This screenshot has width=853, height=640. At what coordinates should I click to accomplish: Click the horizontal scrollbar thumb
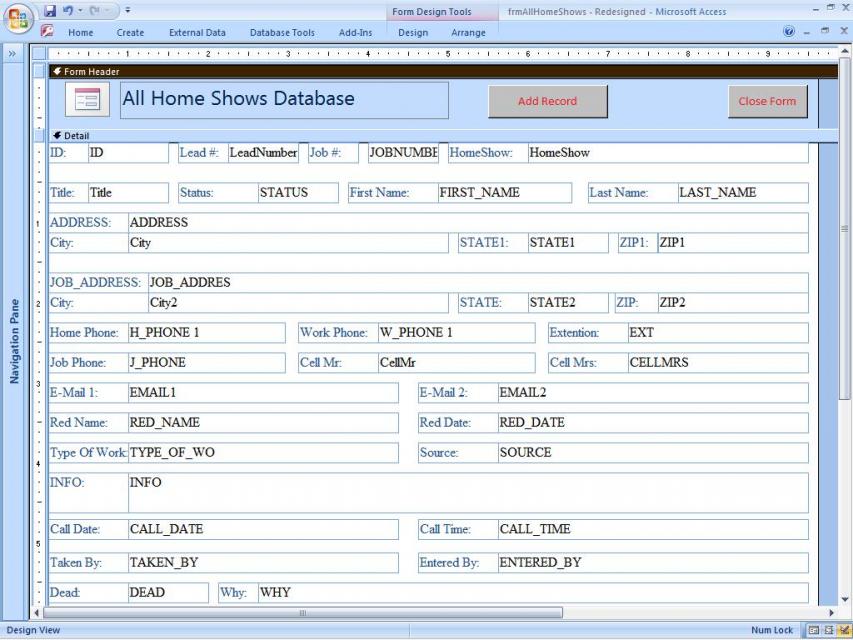pyautogui.click(x=303, y=612)
